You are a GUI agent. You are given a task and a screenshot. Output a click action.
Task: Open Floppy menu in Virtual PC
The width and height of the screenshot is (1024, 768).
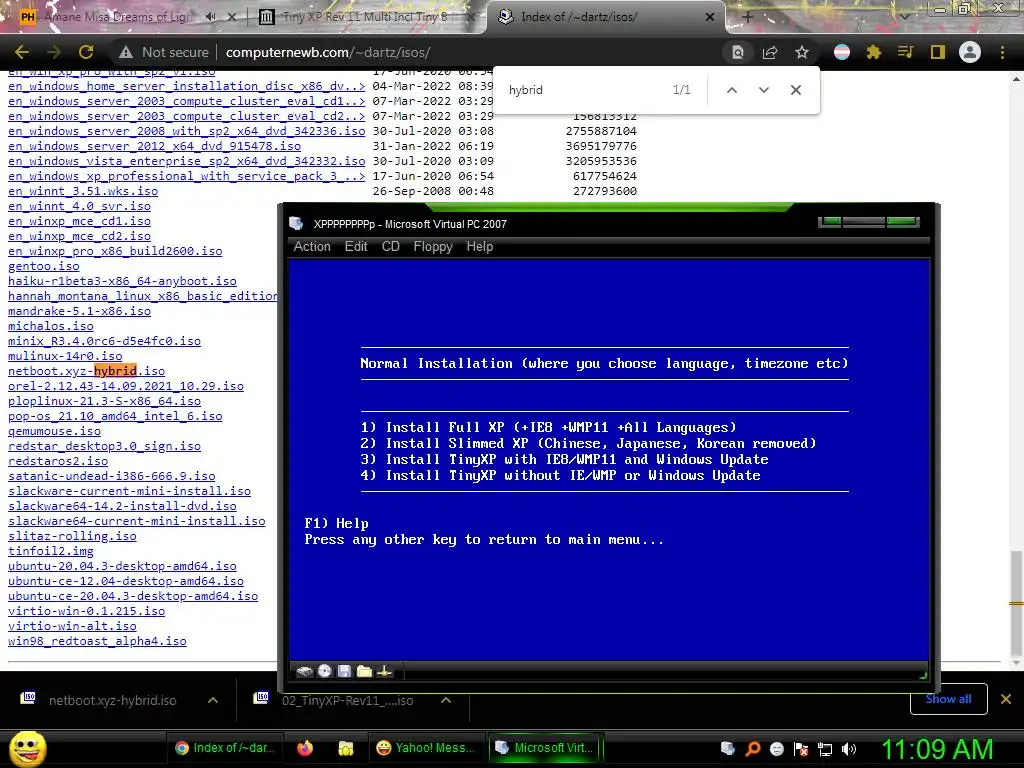pos(433,246)
